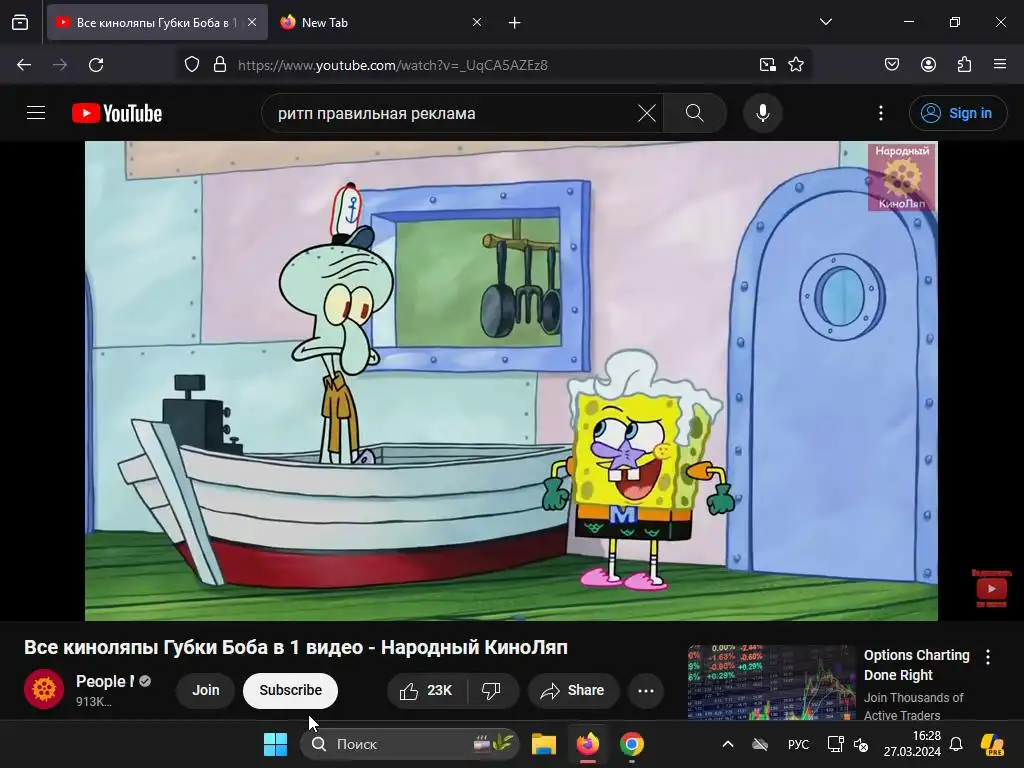The image size is (1024, 768).
Task: Click taskbar Поиск search box
Action: 409,744
